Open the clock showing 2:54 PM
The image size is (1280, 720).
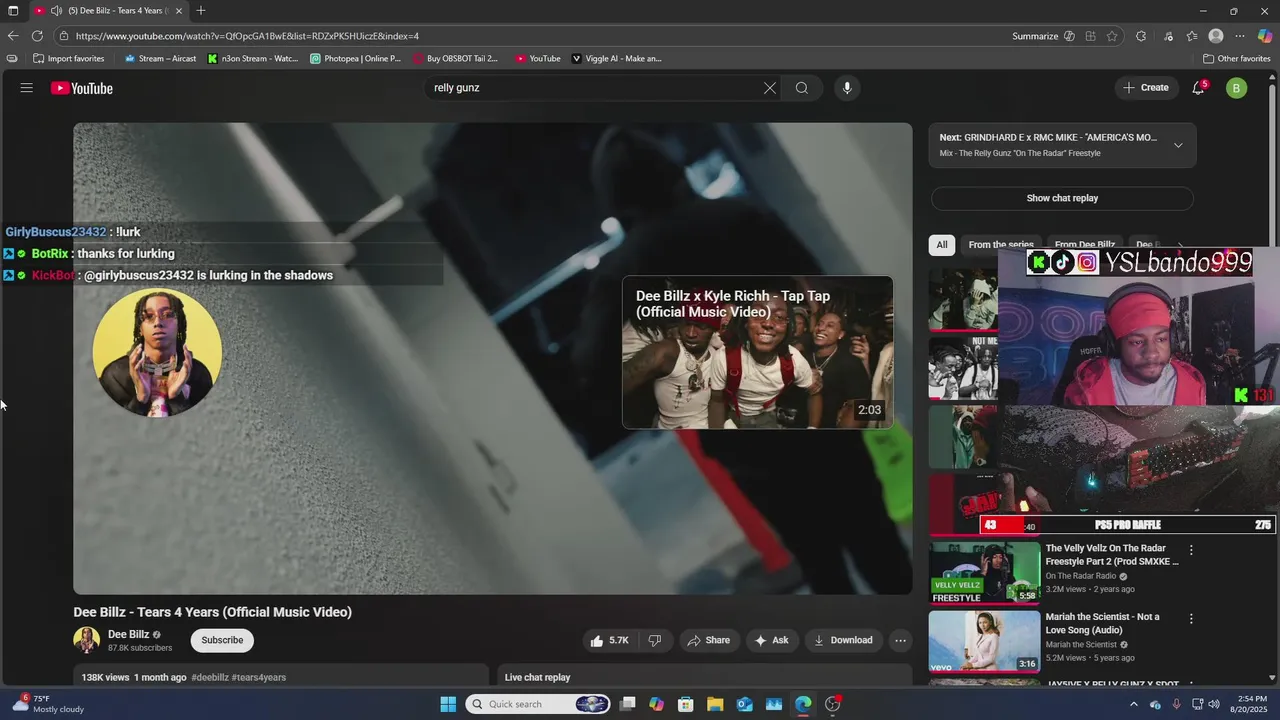click(1251, 704)
